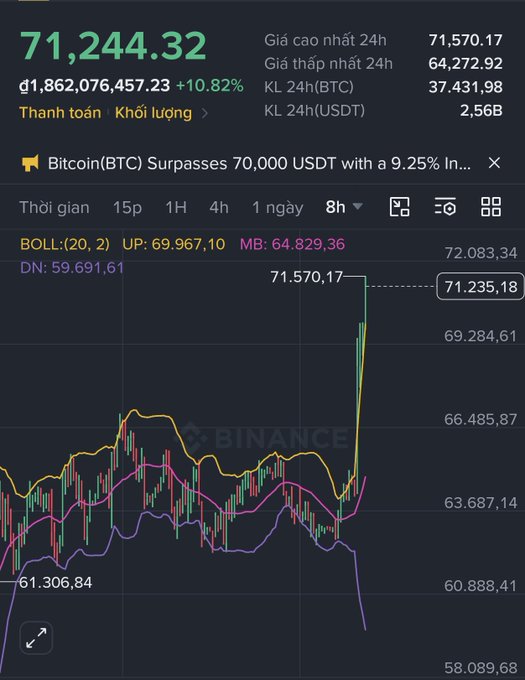Tap the 24h high value 71,570.17
The image size is (525, 680).
pyautogui.click(x=466, y=40)
